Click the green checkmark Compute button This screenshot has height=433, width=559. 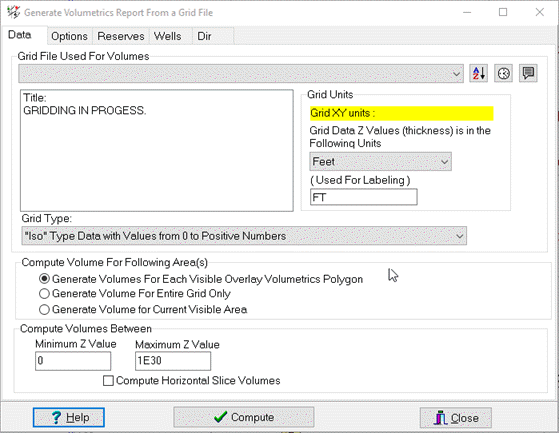click(x=243, y=417)
